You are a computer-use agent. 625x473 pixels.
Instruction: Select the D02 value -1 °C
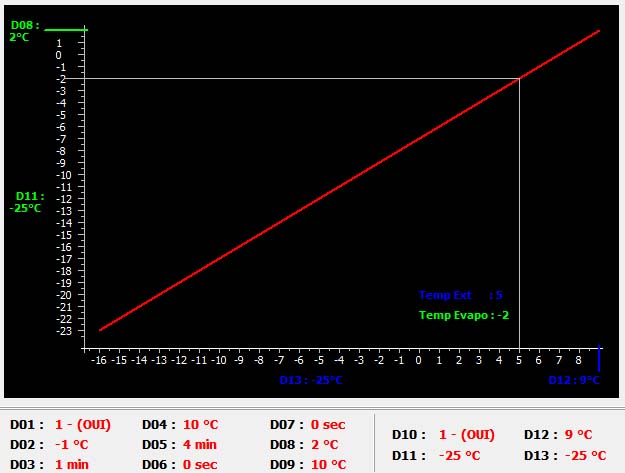point(71,444)
